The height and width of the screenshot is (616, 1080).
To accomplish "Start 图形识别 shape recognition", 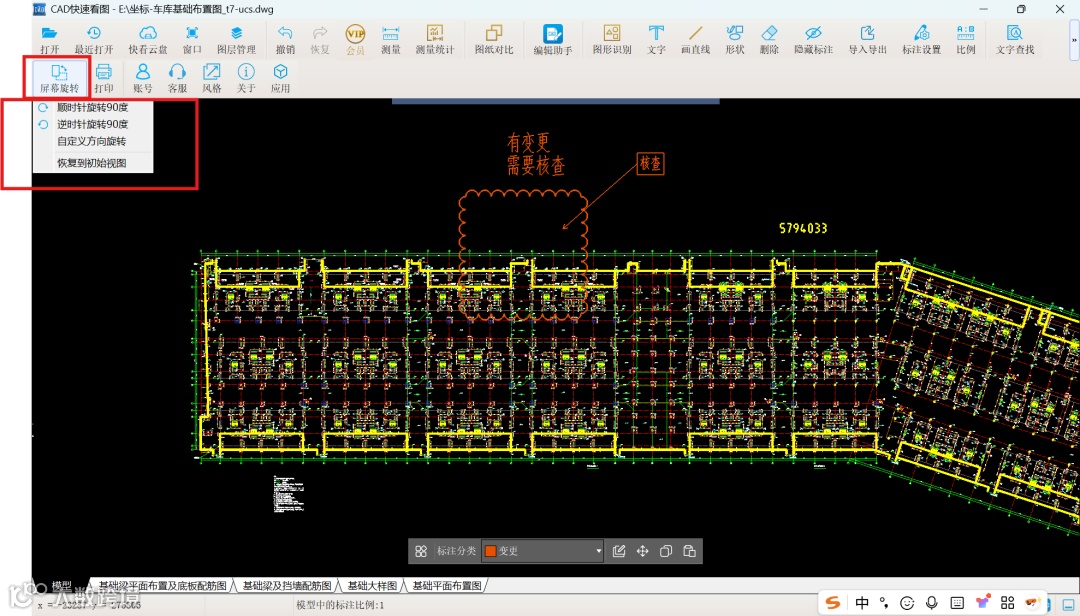I will point(612,39).
